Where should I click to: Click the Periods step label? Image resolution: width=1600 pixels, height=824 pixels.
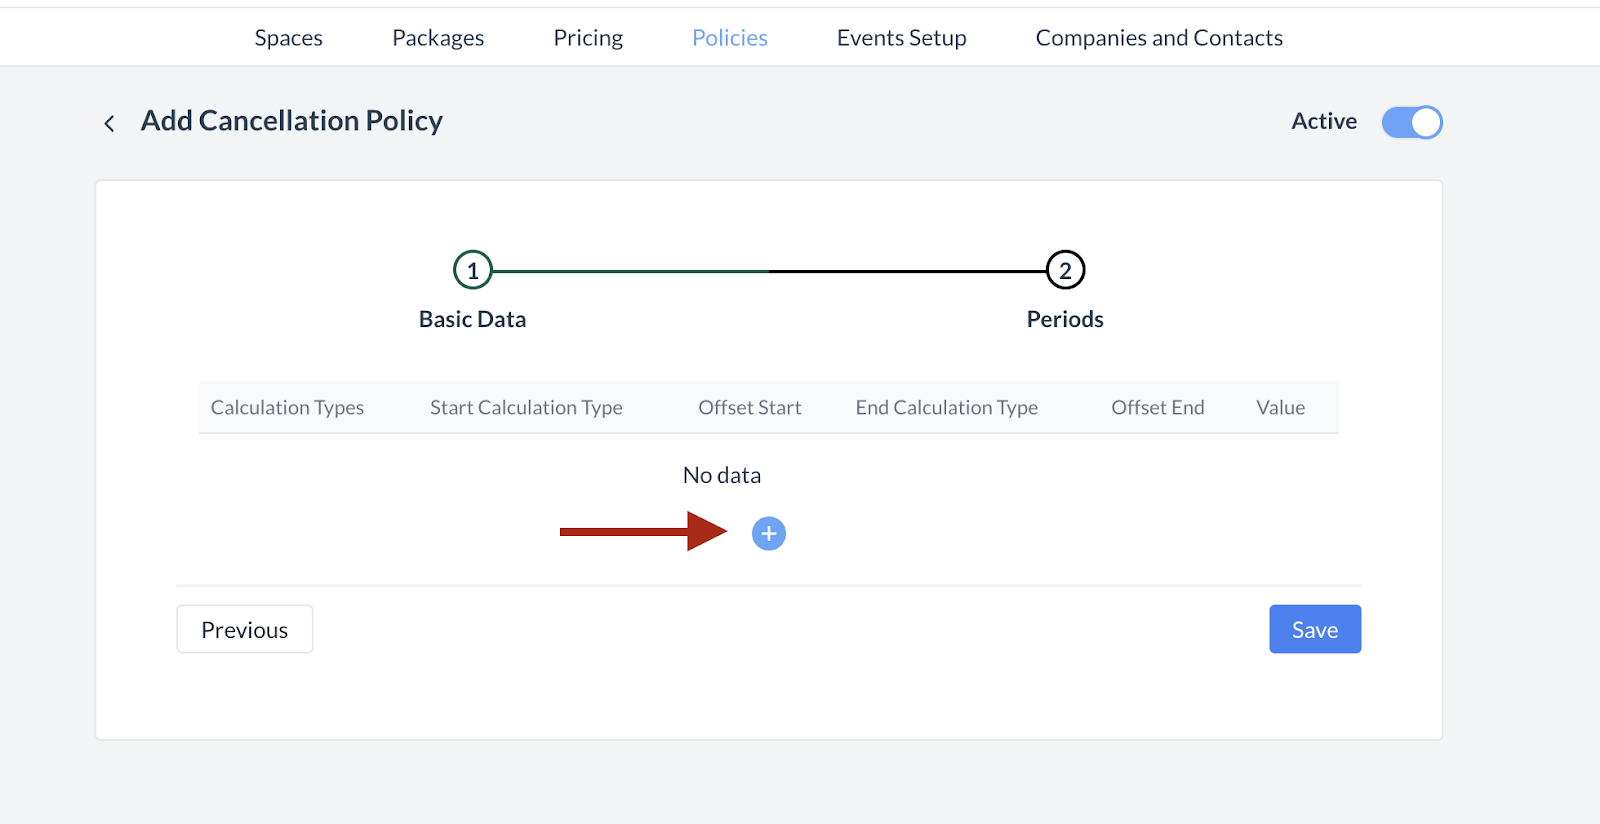[1065, 319]
